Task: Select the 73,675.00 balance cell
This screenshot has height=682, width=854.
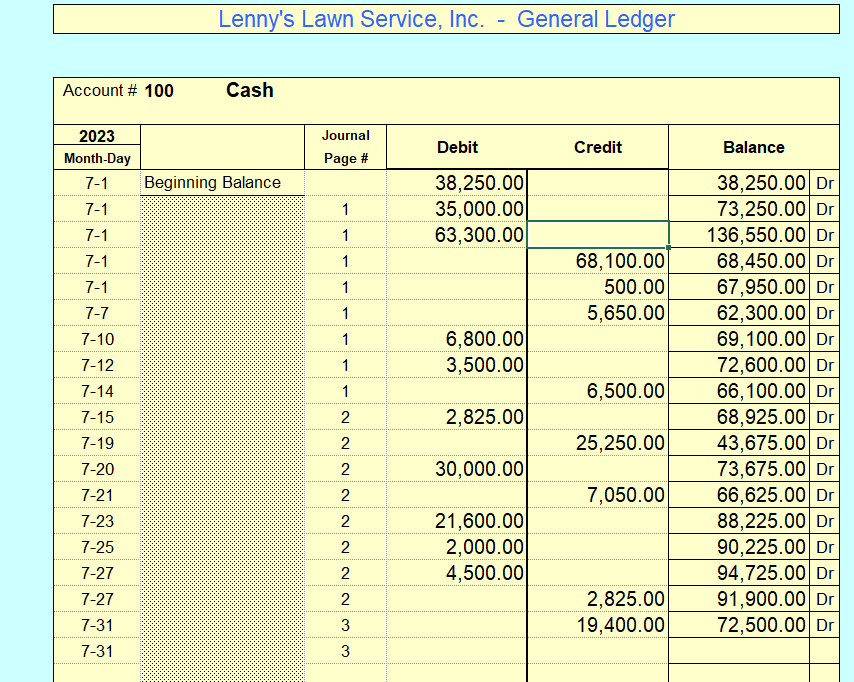Action: click(739, 469)
